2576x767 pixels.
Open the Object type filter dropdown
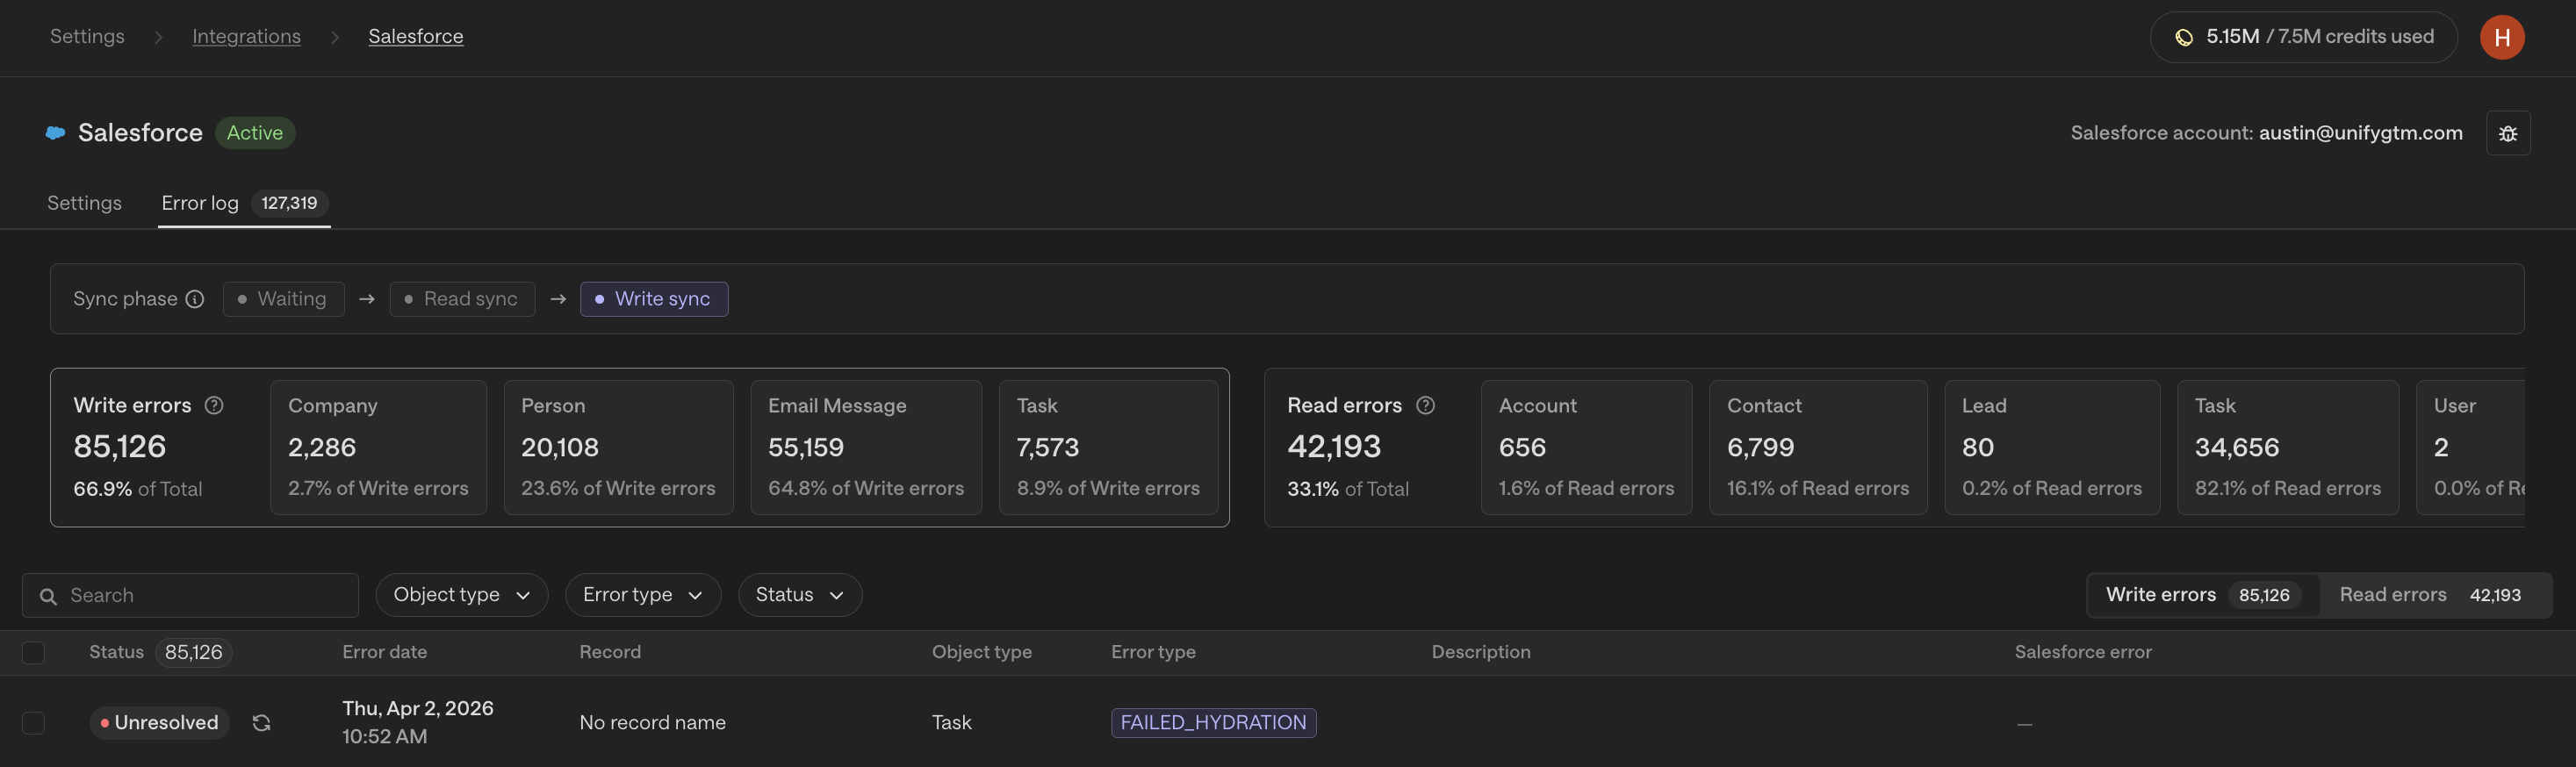[462, 595]
